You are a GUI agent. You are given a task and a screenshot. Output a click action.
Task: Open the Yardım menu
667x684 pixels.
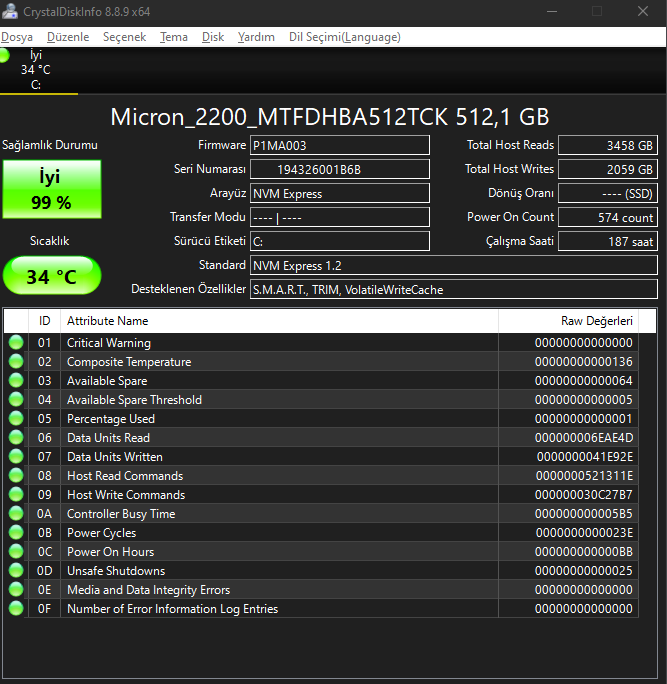[x=256, y=37]
